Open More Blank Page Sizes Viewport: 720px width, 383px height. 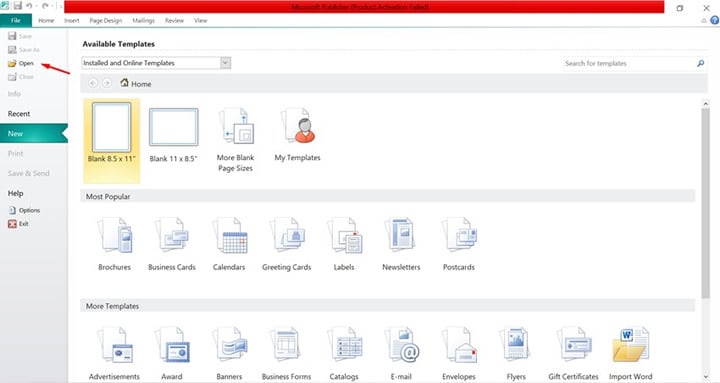(x=236, y=139)
